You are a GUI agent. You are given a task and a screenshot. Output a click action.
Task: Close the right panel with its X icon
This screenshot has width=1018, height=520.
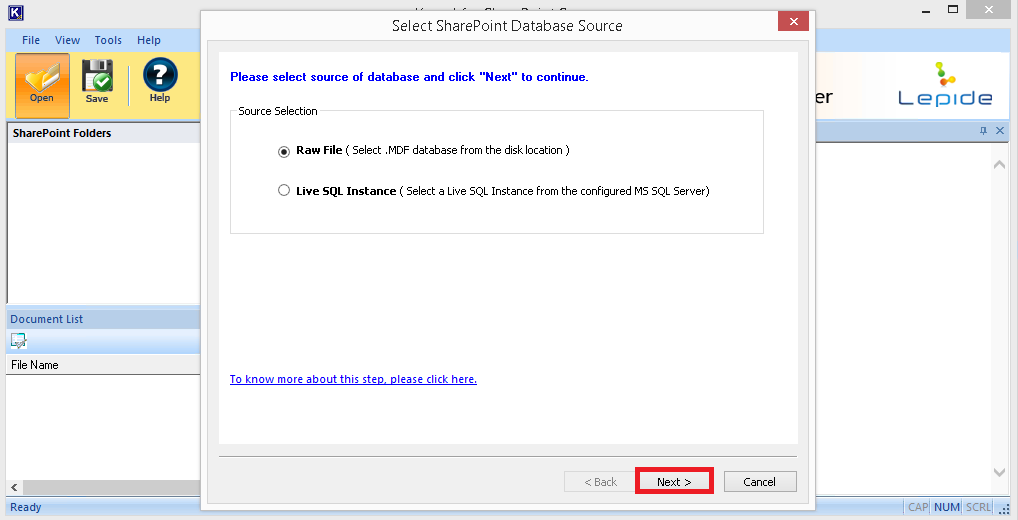pos(1000,131)
